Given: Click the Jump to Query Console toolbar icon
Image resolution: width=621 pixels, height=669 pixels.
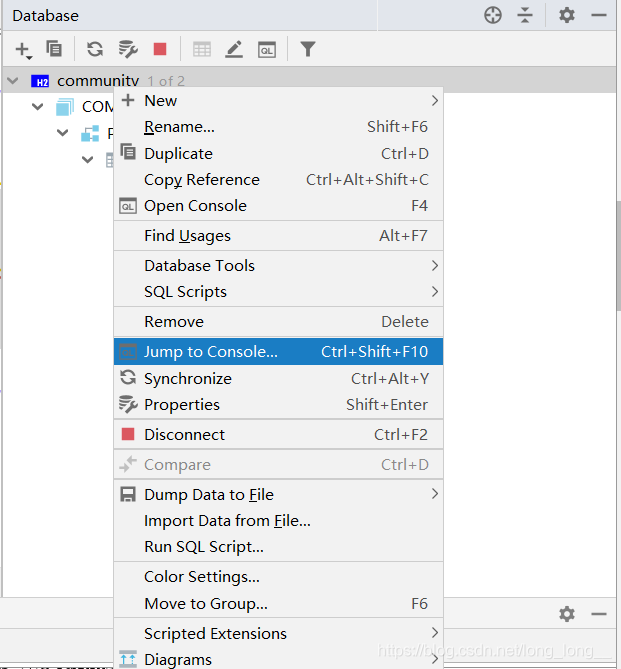Looking at the screenshot, I should click(x=267, y=50).
